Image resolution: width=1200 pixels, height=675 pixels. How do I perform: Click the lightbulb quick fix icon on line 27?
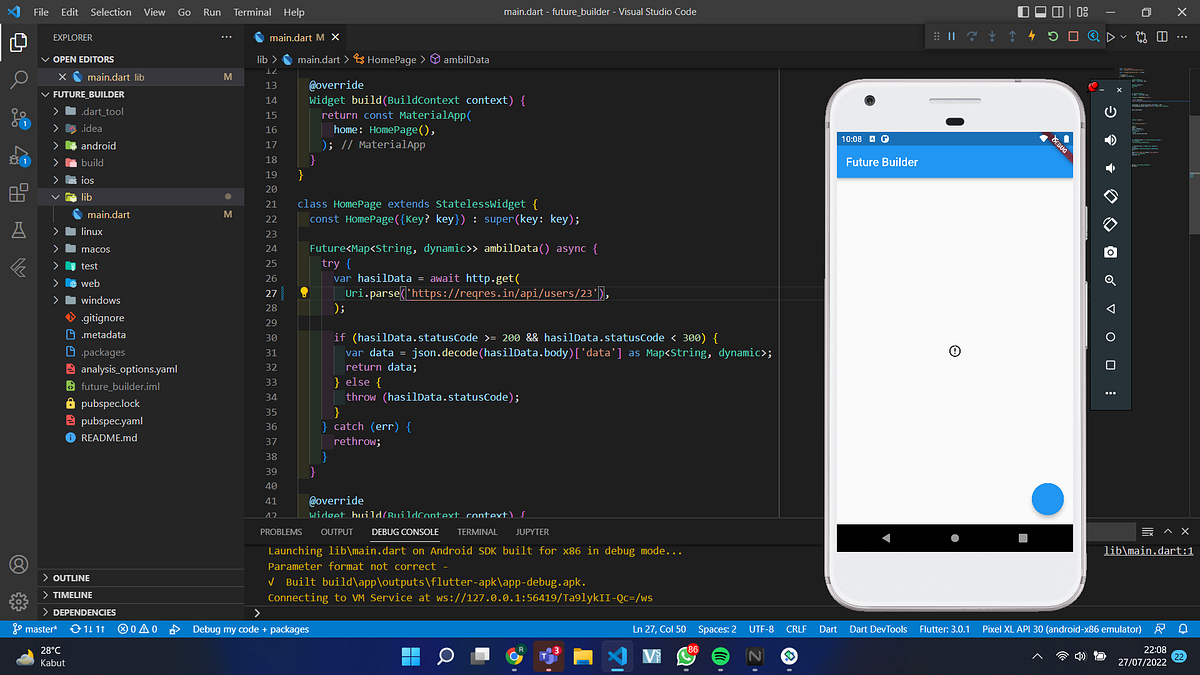tap(303, 292)
